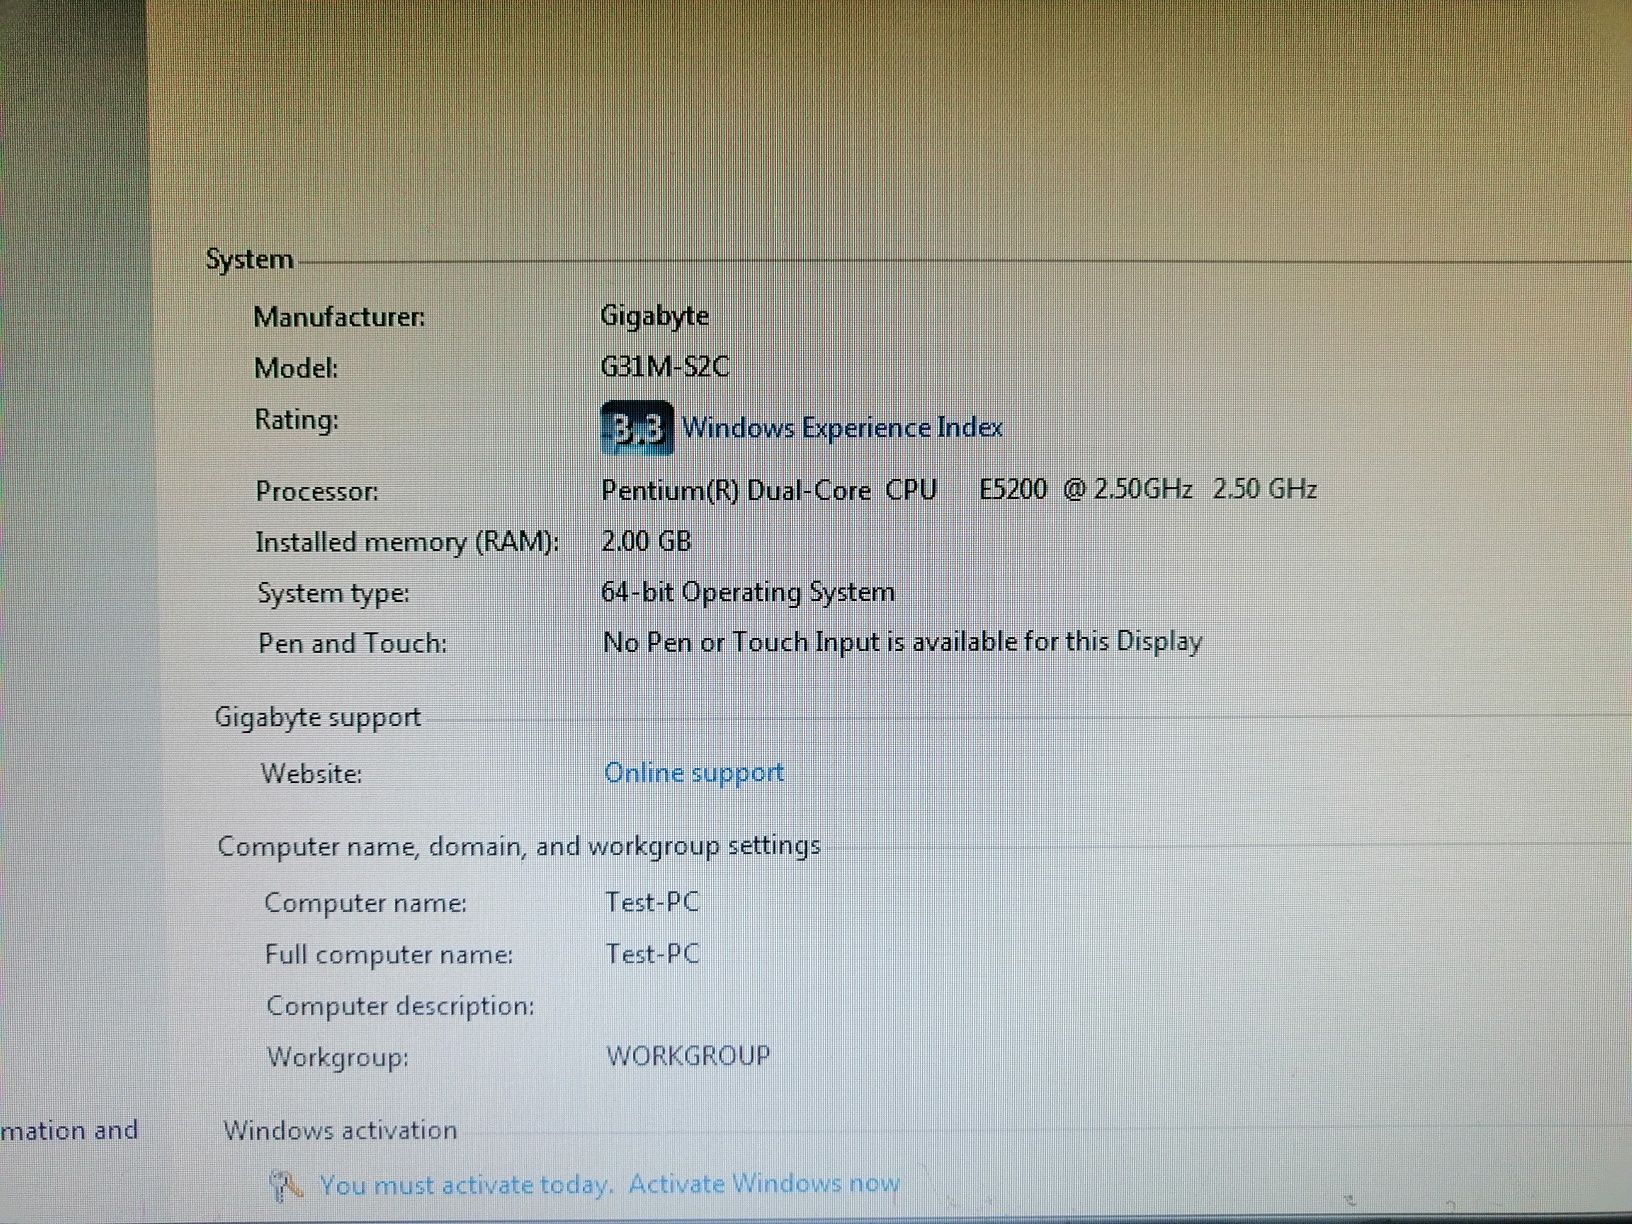
Task: Select the 2.00 GB memory value
Action: (646, 541)
